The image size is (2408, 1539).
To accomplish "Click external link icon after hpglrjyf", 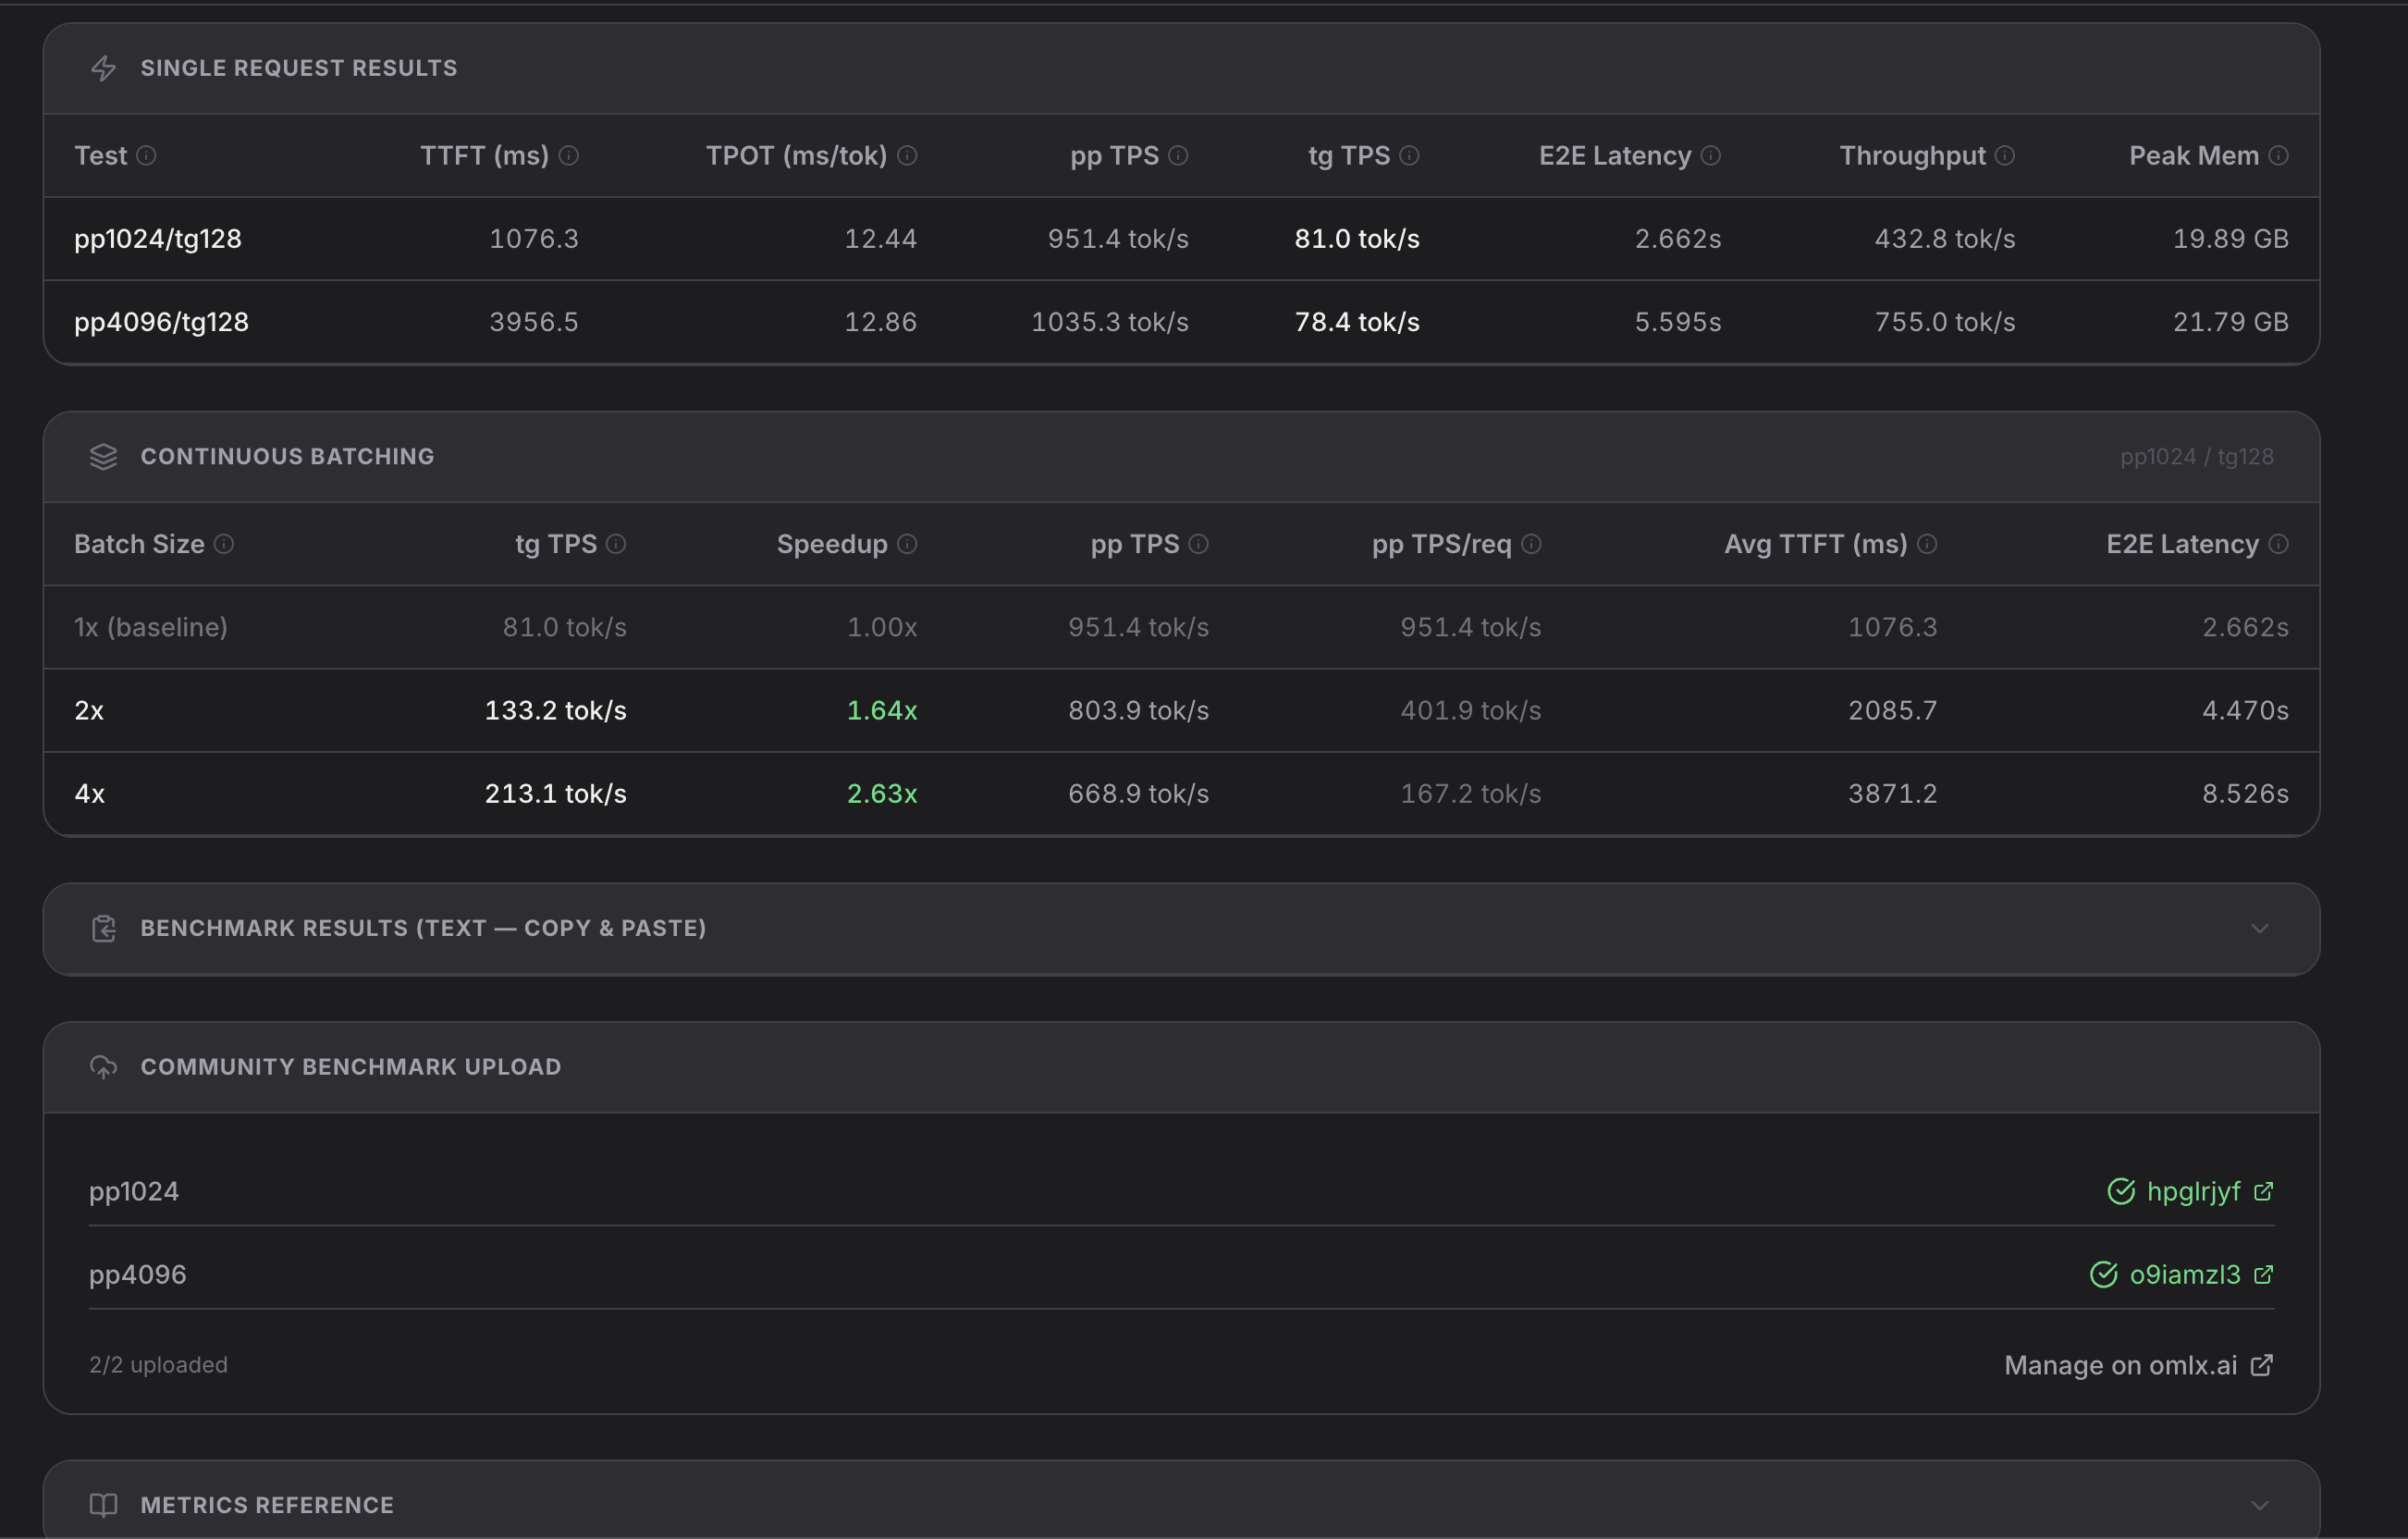I will [x=2264, y=1192].
